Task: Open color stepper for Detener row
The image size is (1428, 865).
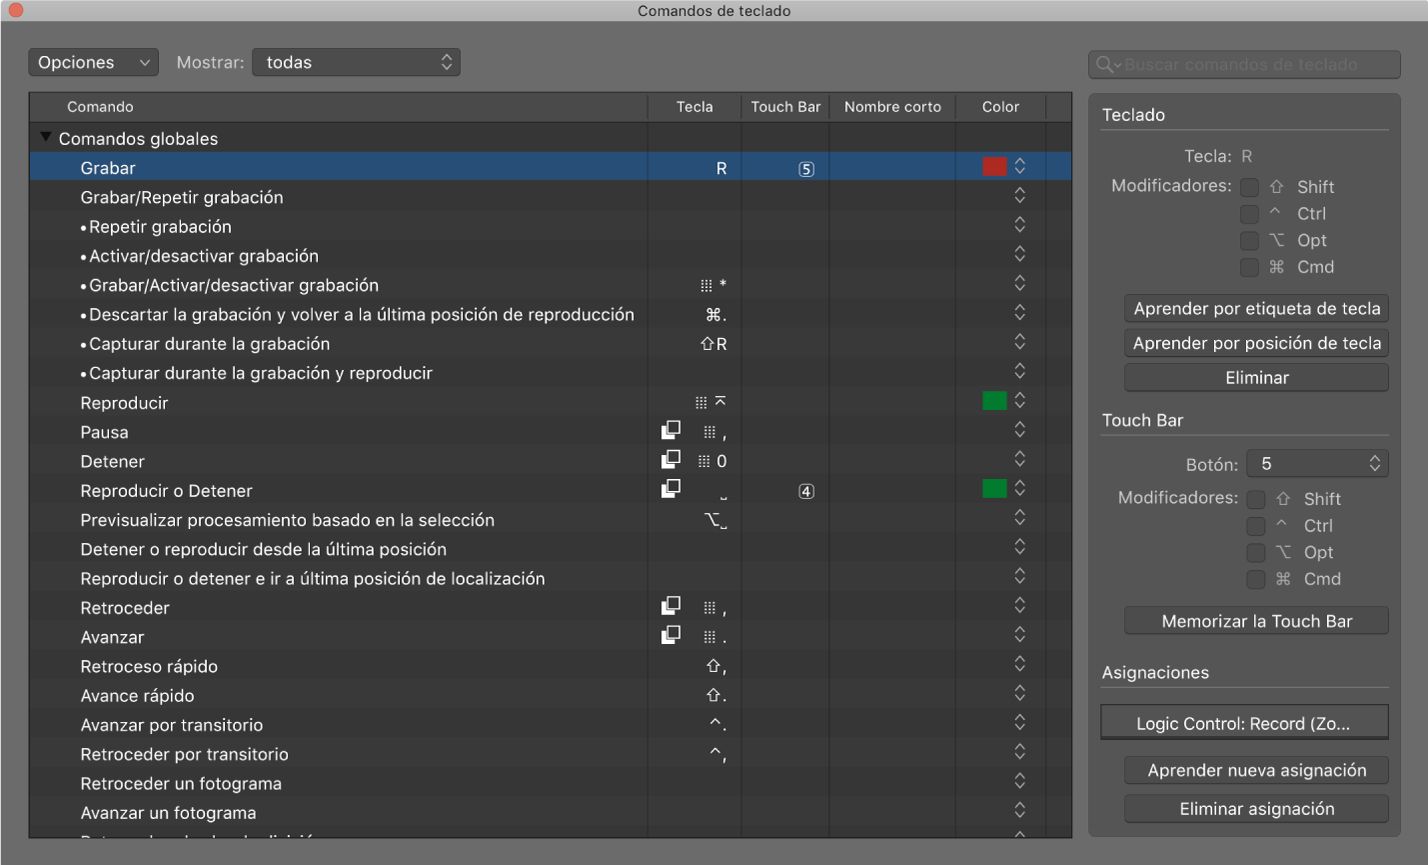Action: [x=1020, y=458]
